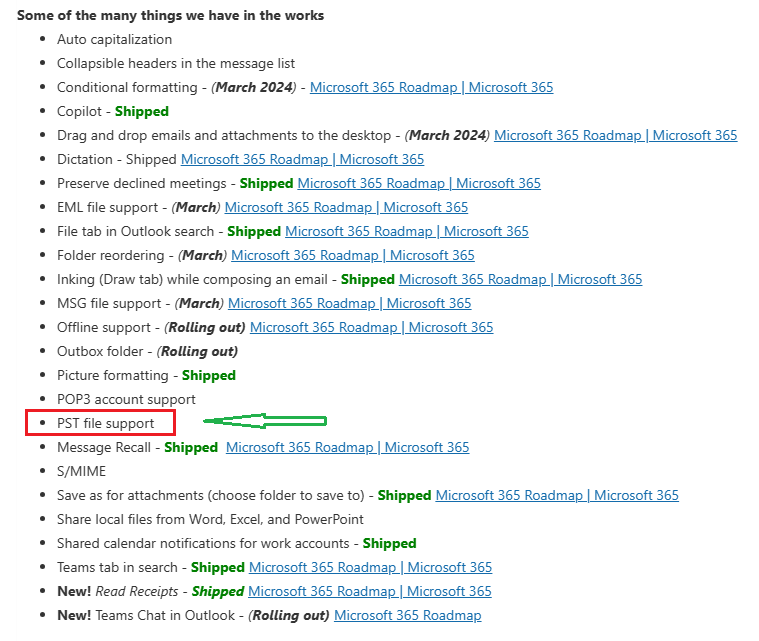Click 'Share local files from Word, Excel, and PowerPoint'
The image size is (759, 641).
pos(210,519)
